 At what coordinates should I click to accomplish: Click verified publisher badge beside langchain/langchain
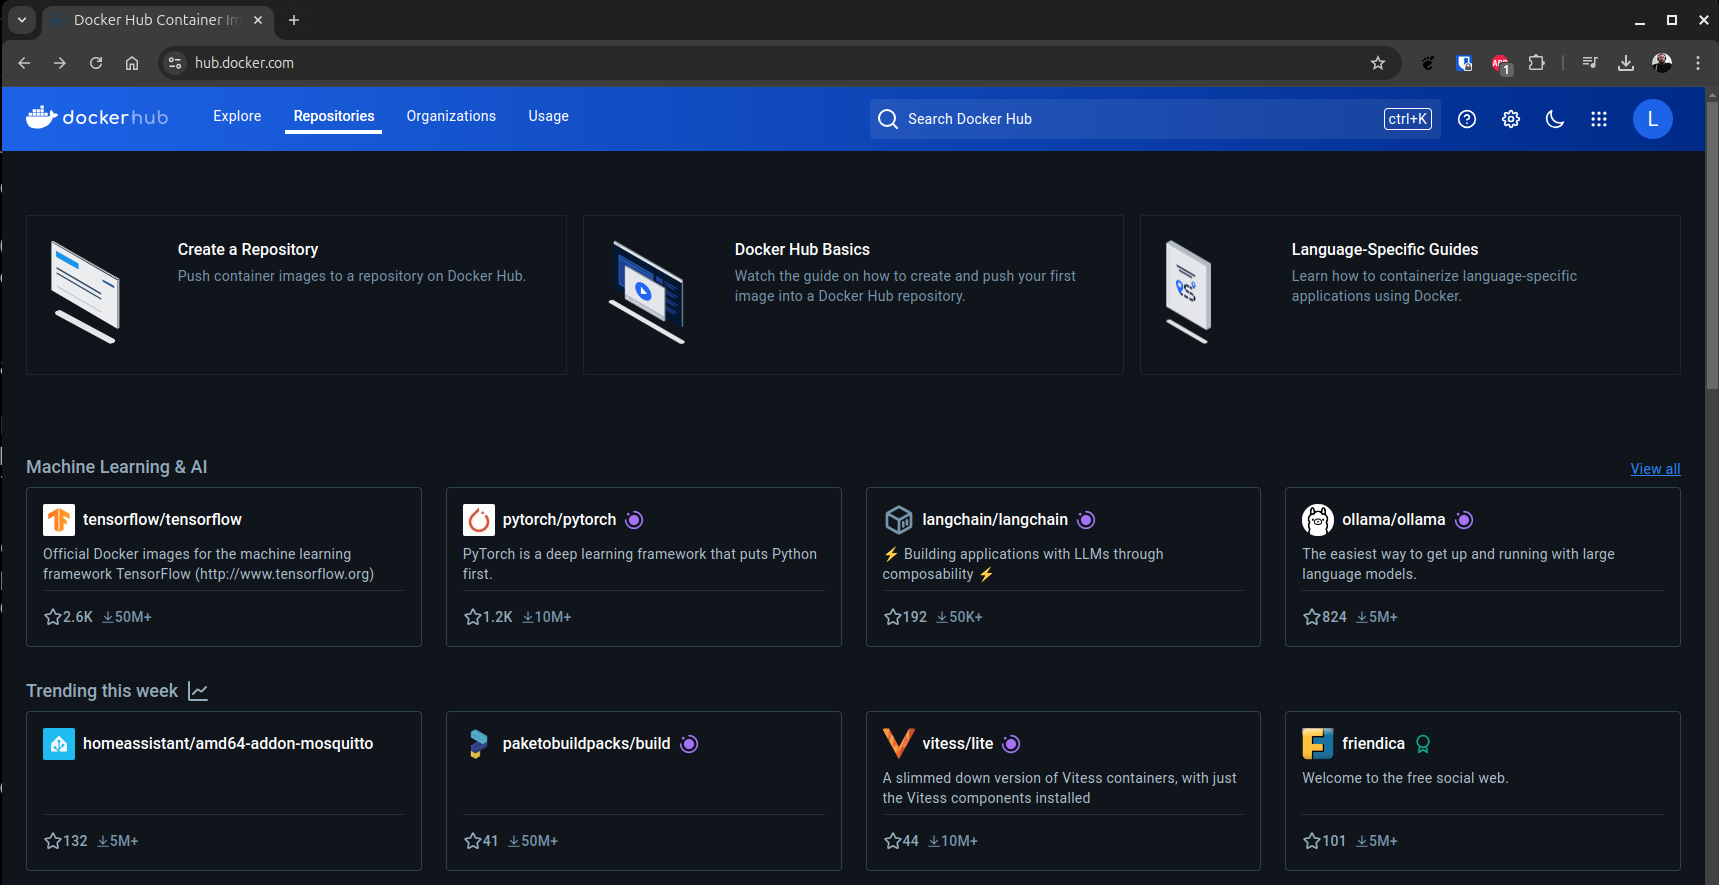tap(1086, 520)
